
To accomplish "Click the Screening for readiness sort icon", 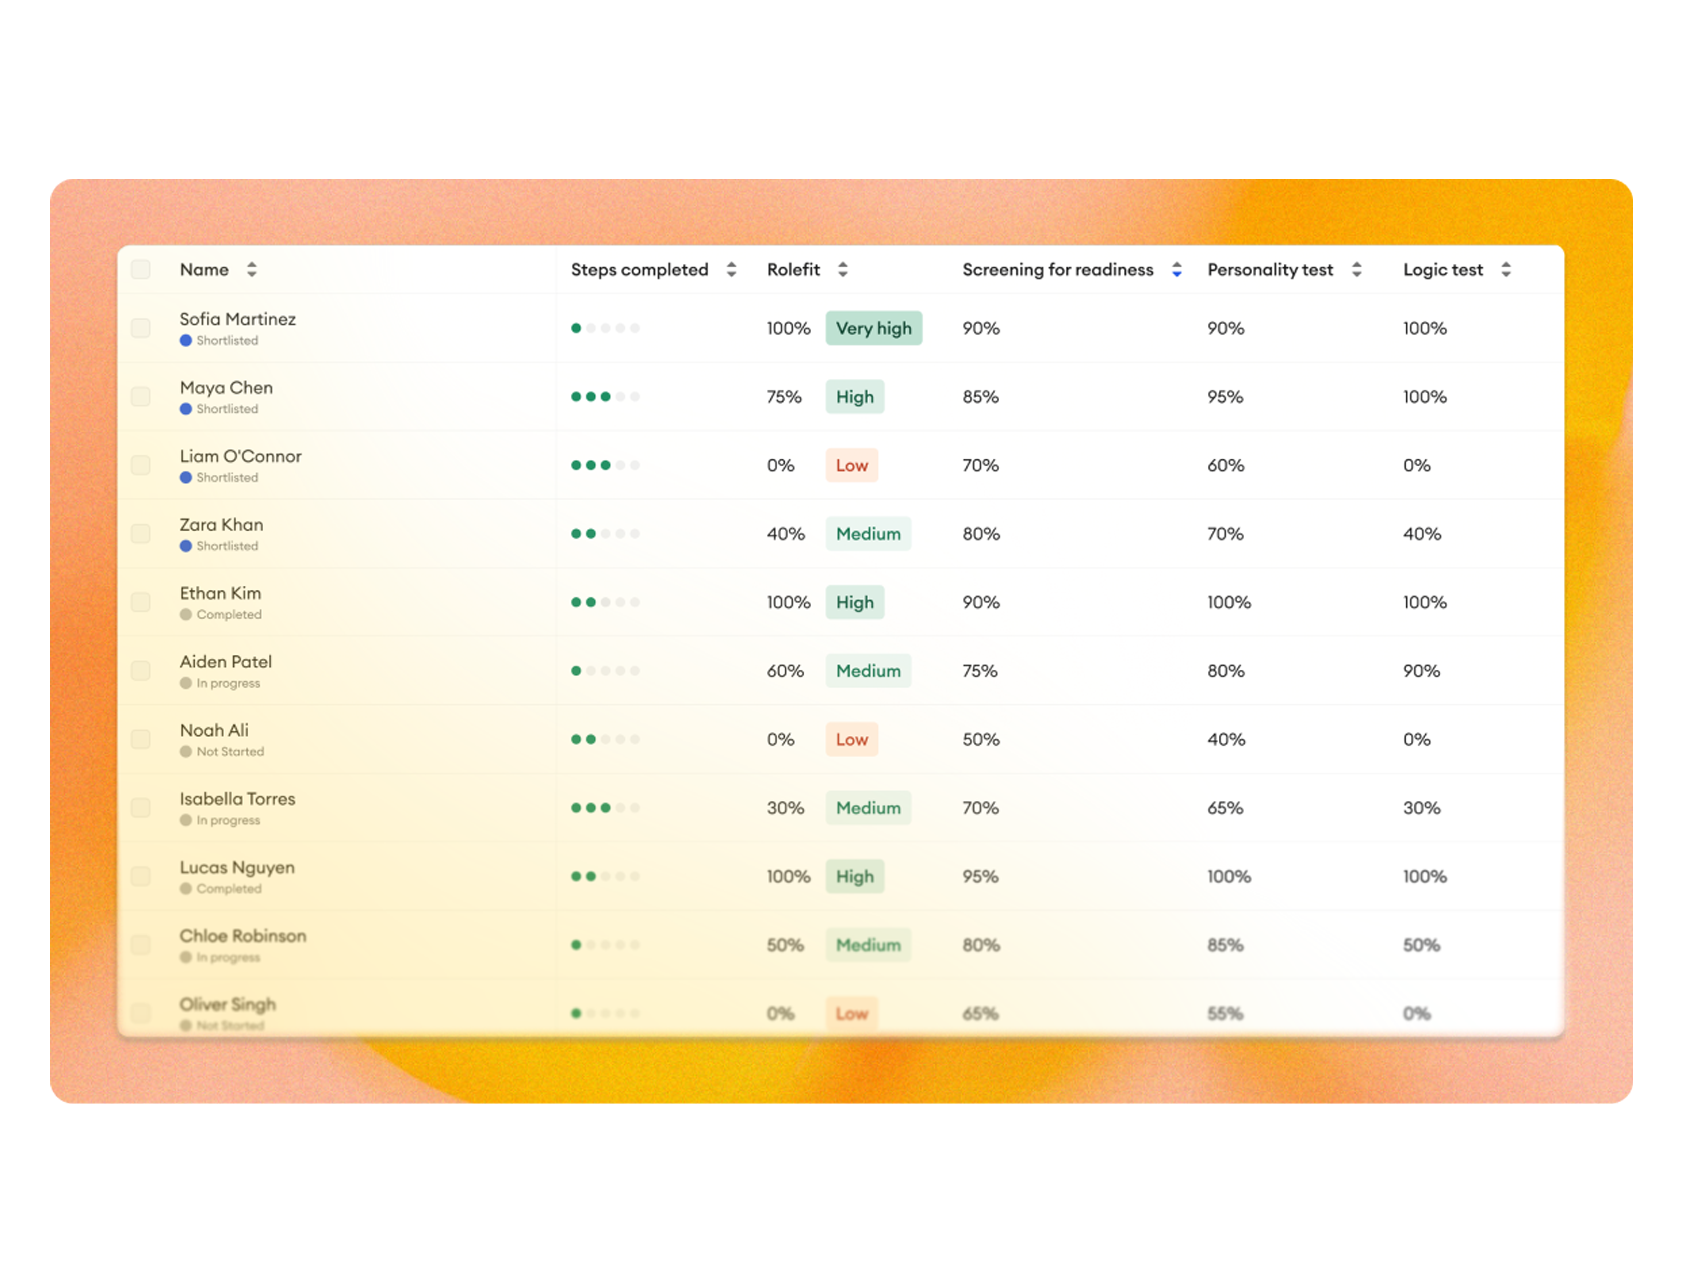I will coord(1176,270).
